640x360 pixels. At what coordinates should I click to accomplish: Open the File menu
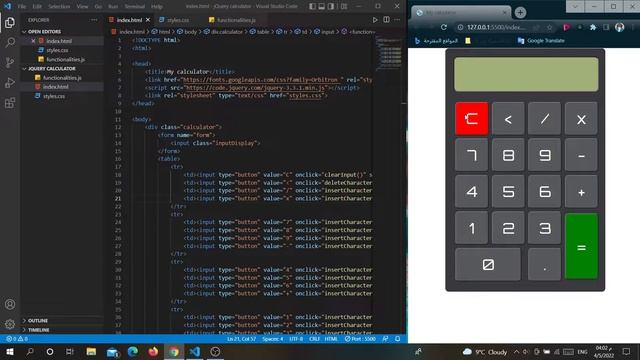pos(22,6)
